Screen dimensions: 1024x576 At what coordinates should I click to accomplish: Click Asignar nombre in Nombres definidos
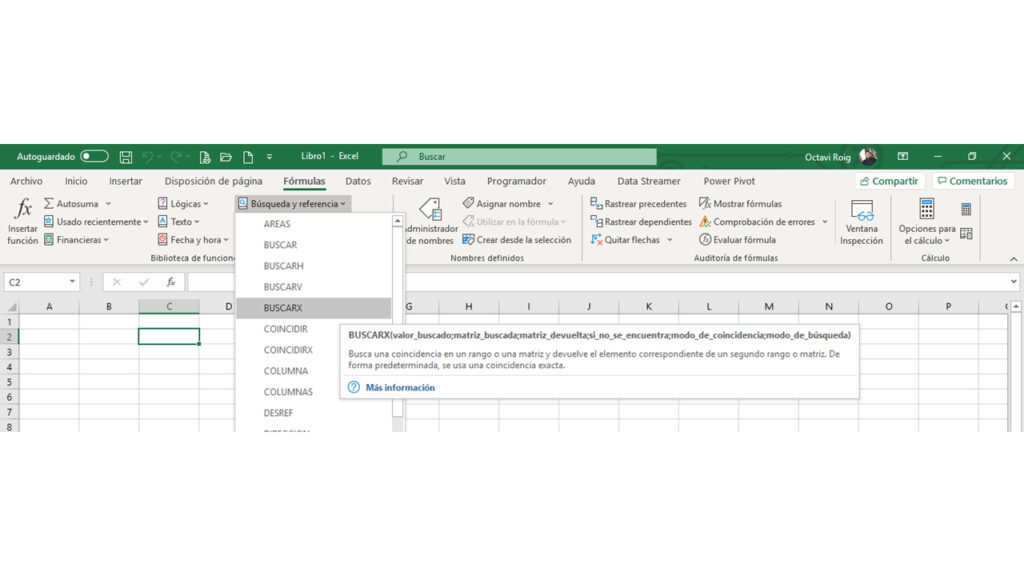tap(510, 203)
